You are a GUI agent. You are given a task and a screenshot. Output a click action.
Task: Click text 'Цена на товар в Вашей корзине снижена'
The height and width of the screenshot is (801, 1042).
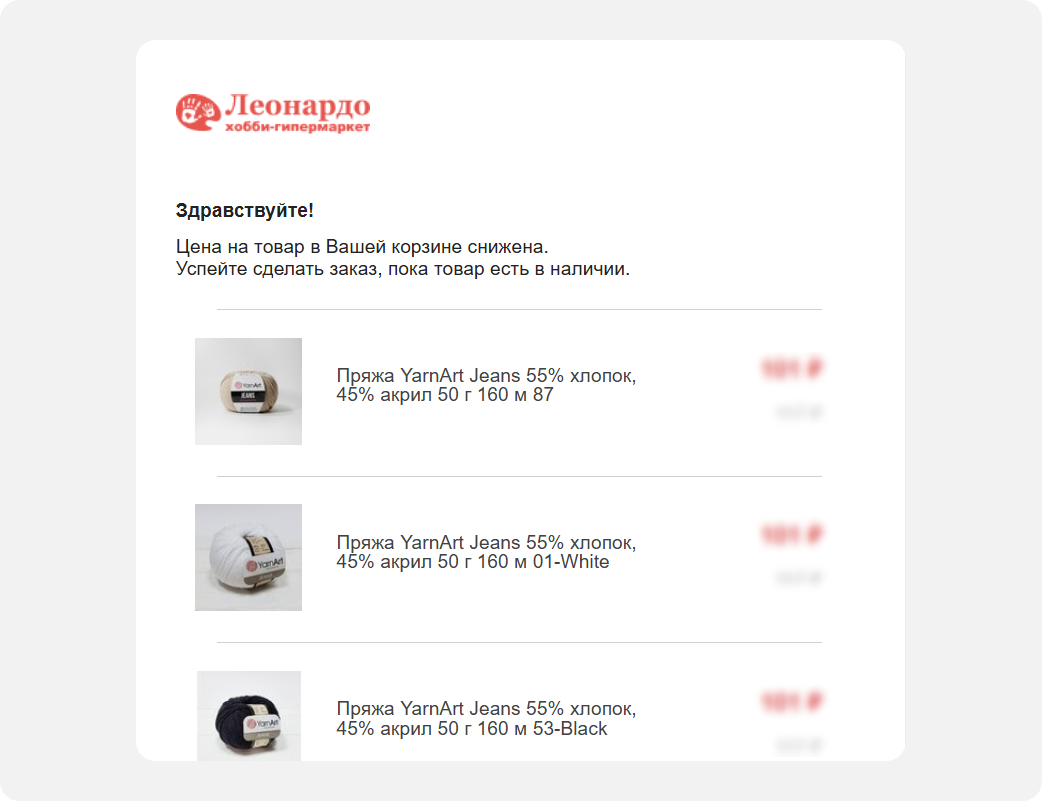pos(362,247)
